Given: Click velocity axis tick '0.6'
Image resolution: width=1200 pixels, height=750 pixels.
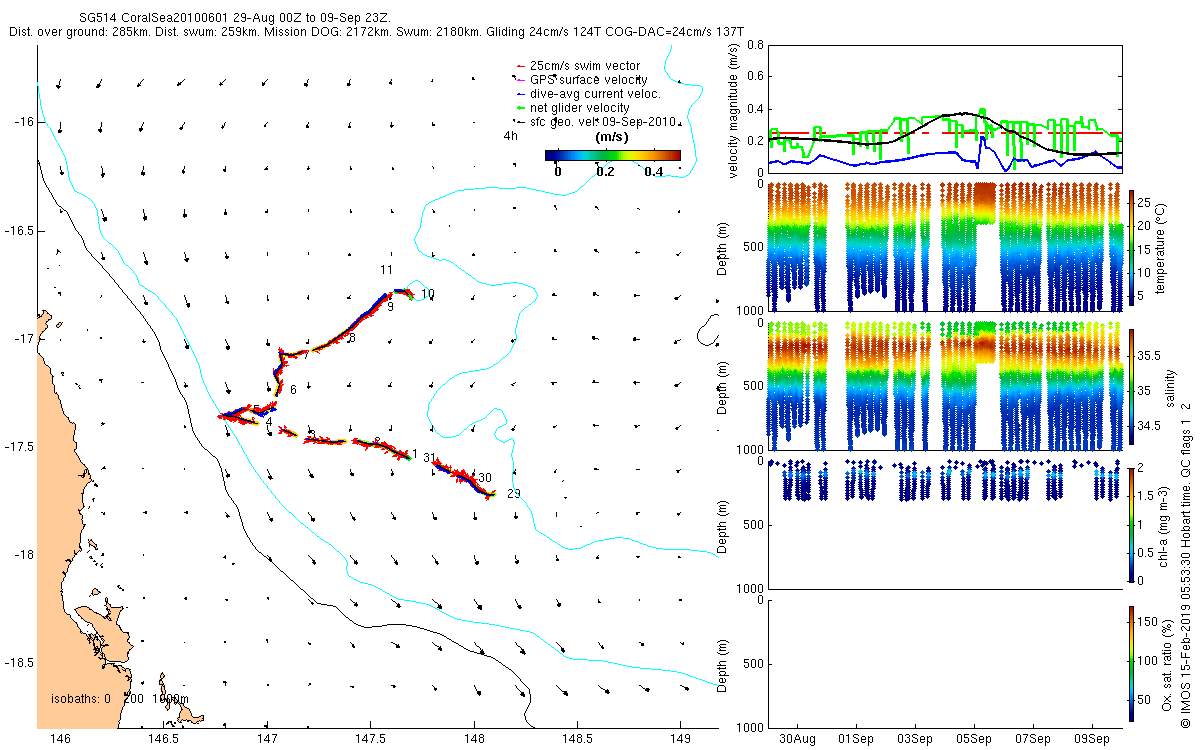Looking at the screenshot, I should (755, 77).
